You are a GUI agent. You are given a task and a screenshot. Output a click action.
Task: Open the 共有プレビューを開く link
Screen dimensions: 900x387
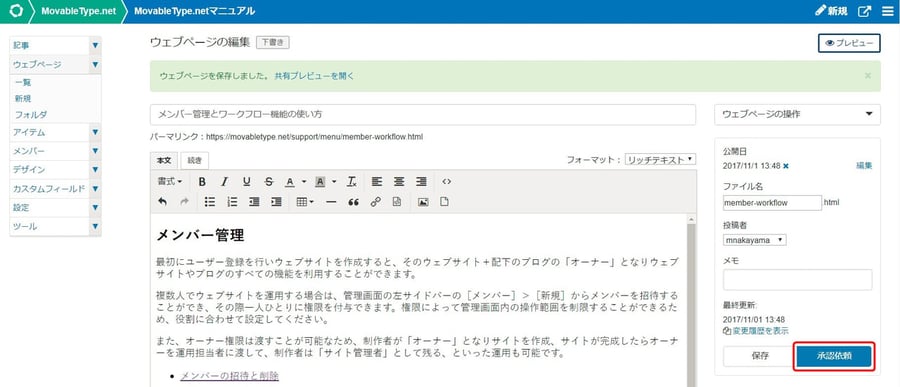tap(314, 76)
